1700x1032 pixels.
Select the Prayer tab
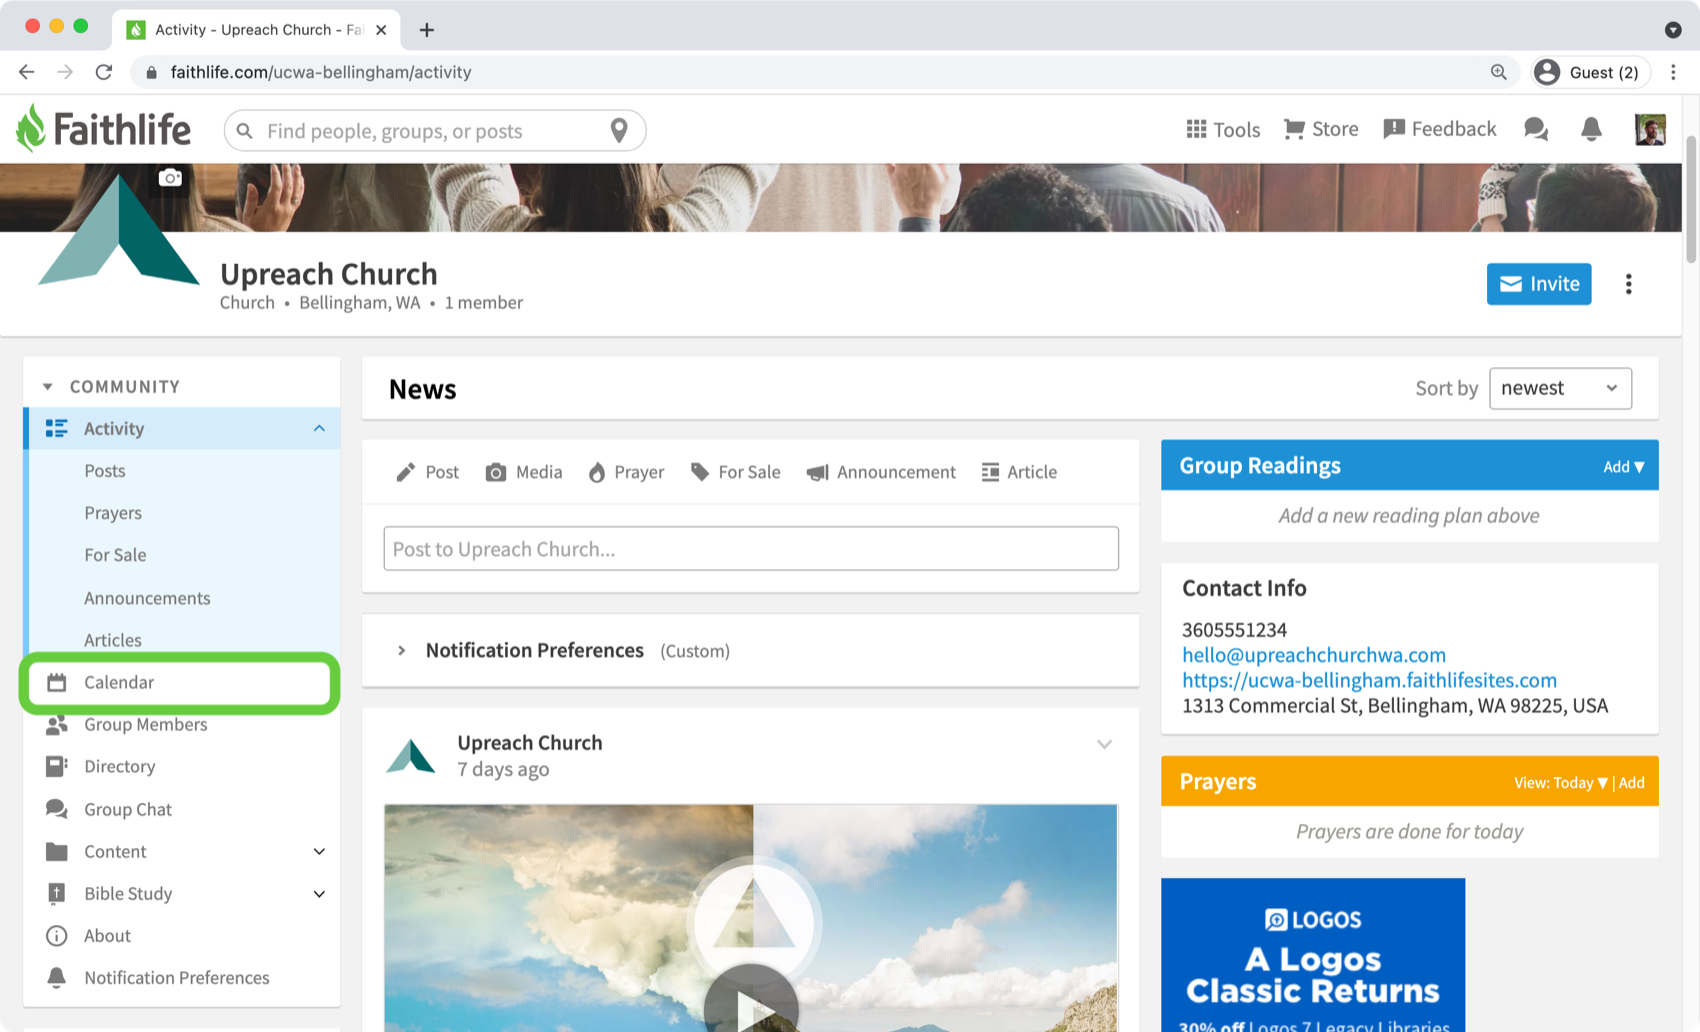click(626, 472)
